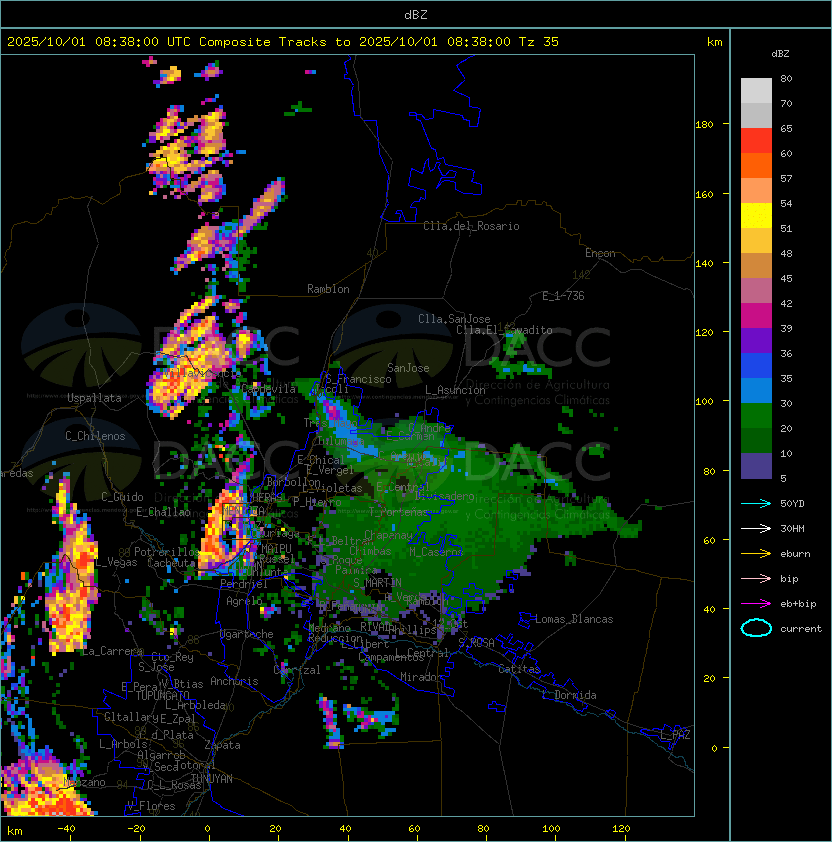This screenshot has width=832, height=842.
Task: Click the 'E_Challao' map label
Action: coord(163,512)
